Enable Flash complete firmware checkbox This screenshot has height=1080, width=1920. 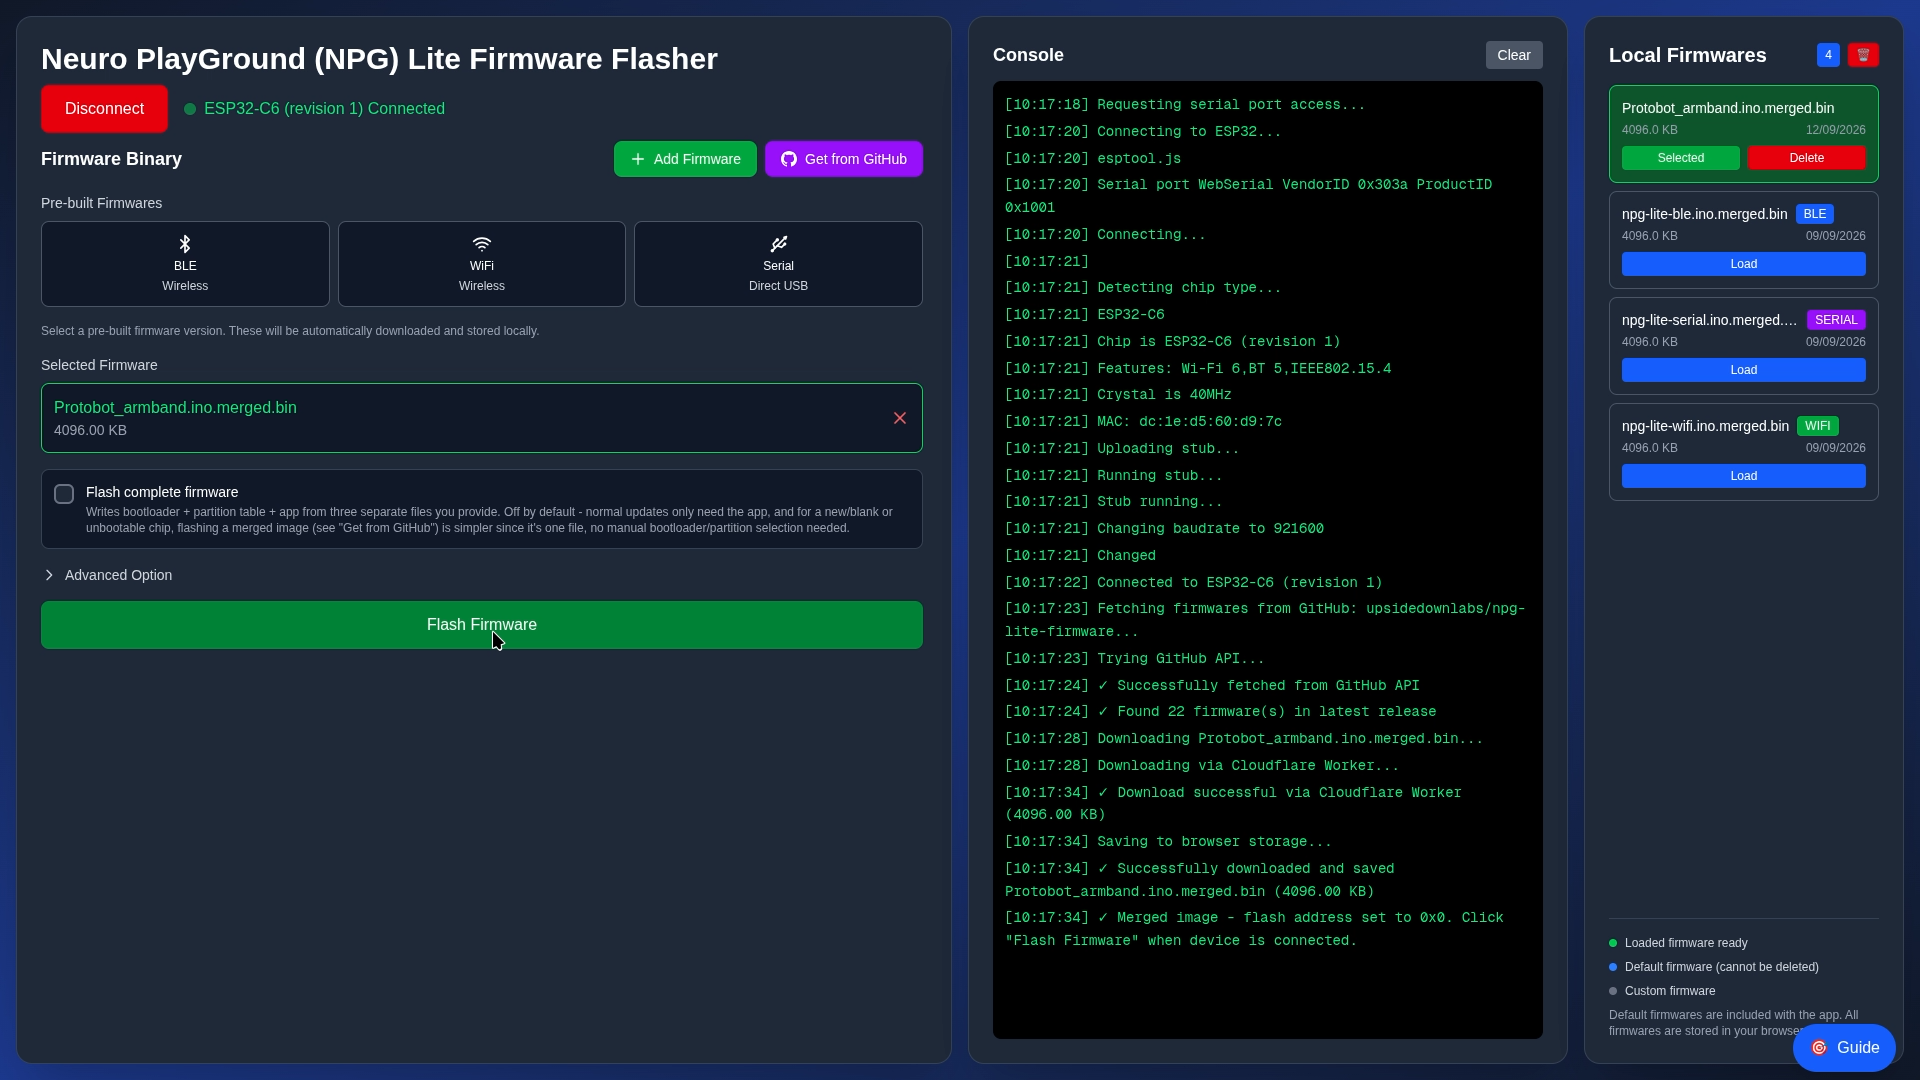click(x=64, y=494)
